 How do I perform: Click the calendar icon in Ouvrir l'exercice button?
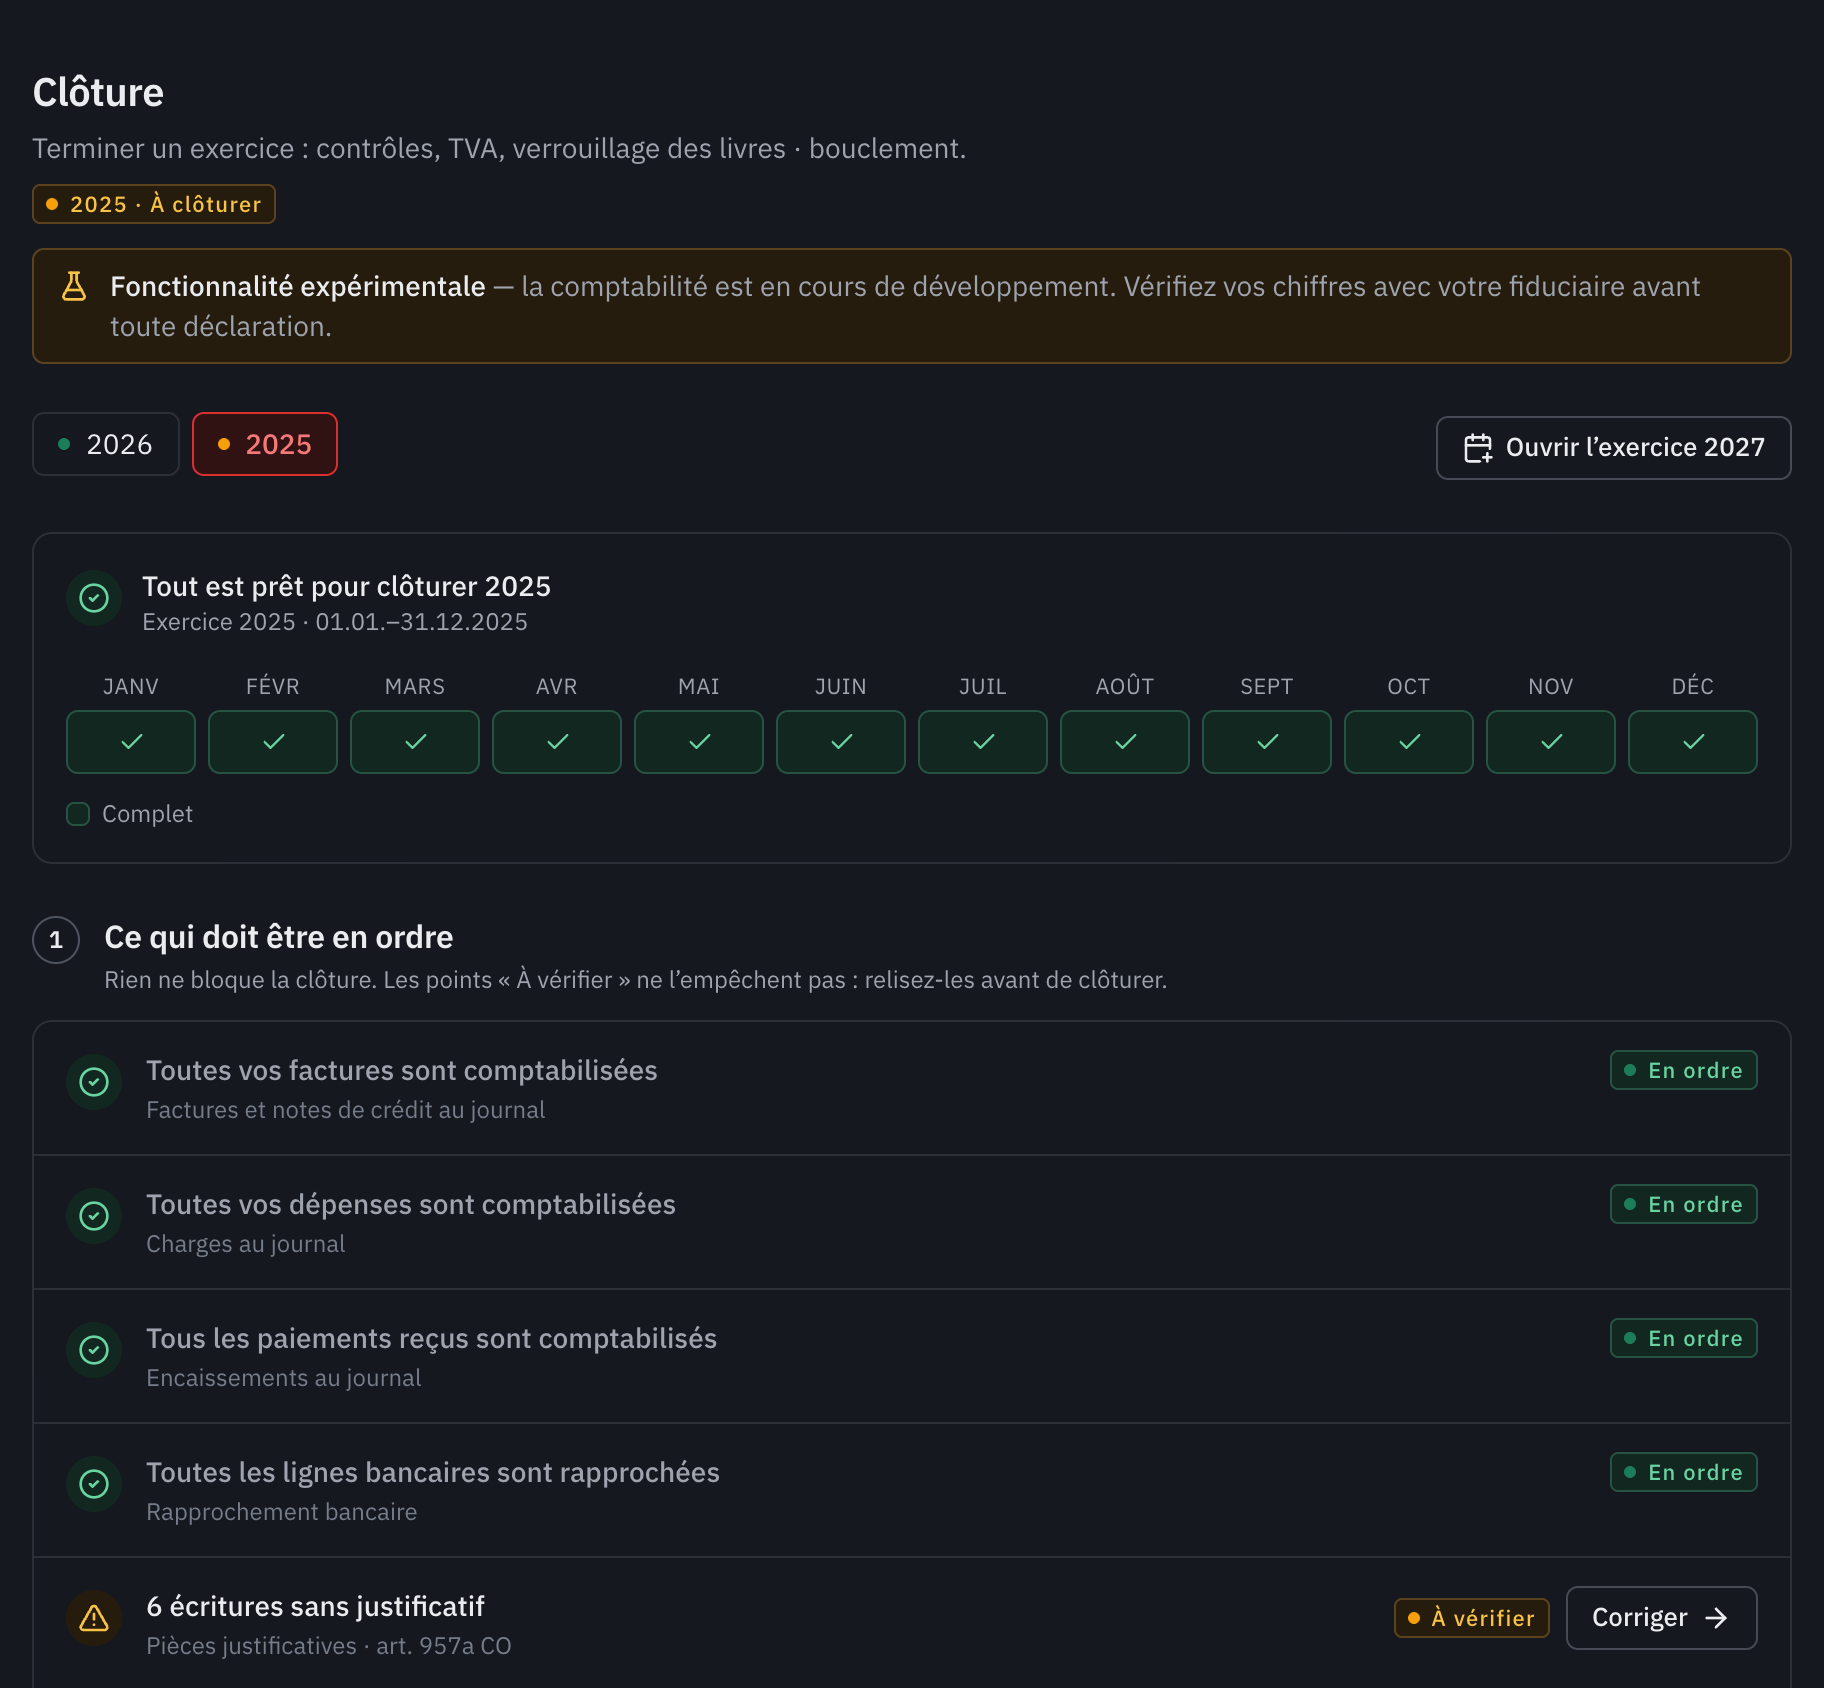pyautogui.click(x=1478, y=448)
